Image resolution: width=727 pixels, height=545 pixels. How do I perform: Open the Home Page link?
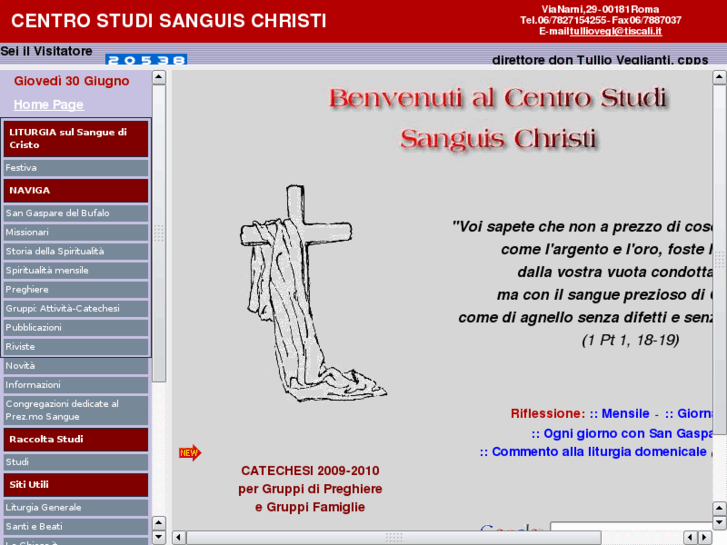[x=49, y=105]
